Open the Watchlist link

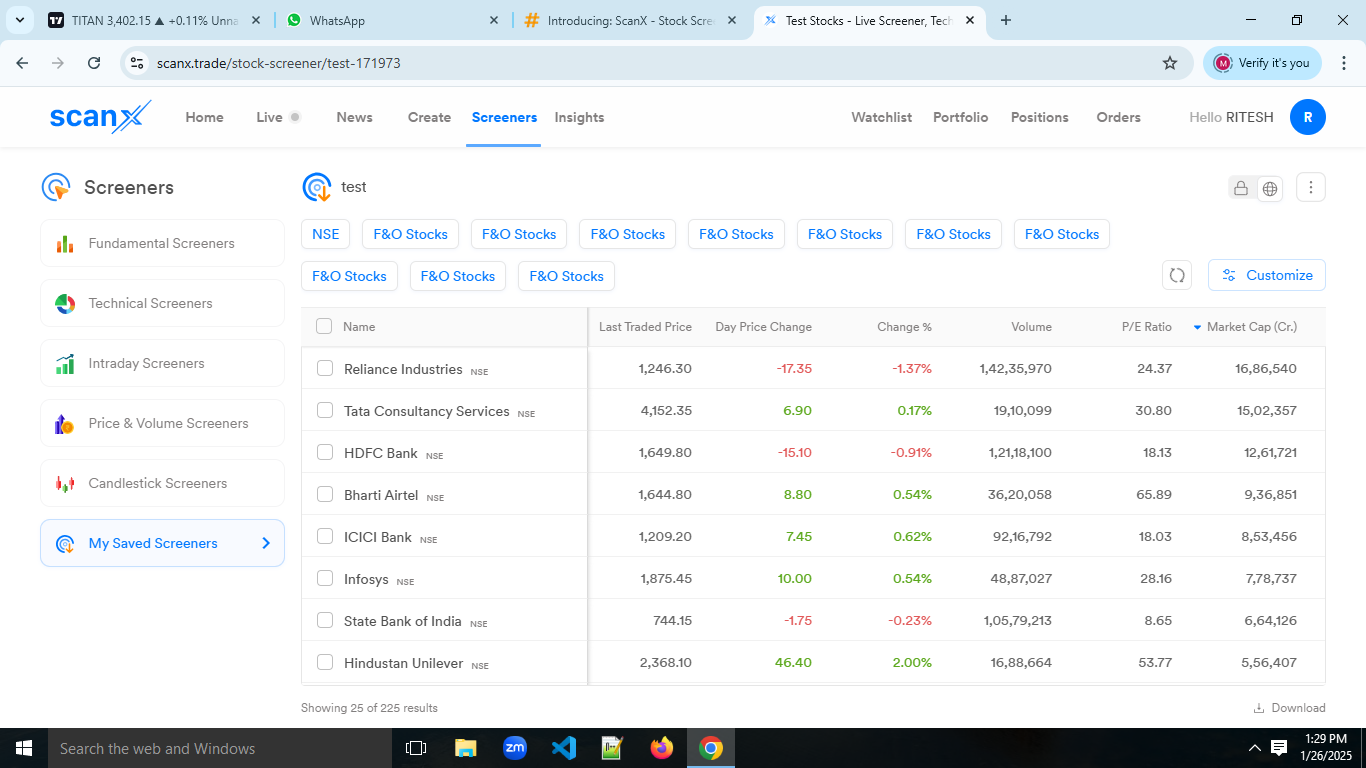(881, 117)
